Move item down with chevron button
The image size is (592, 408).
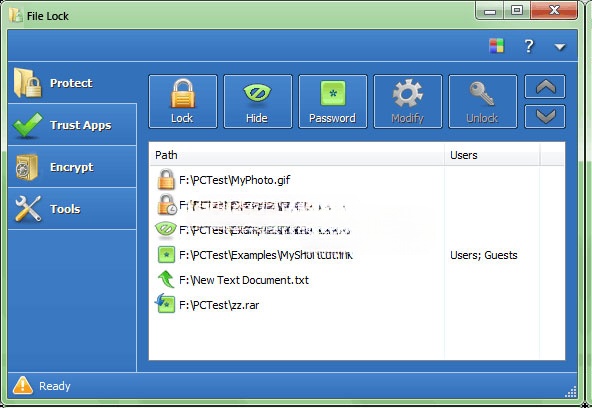click(545, 117)
